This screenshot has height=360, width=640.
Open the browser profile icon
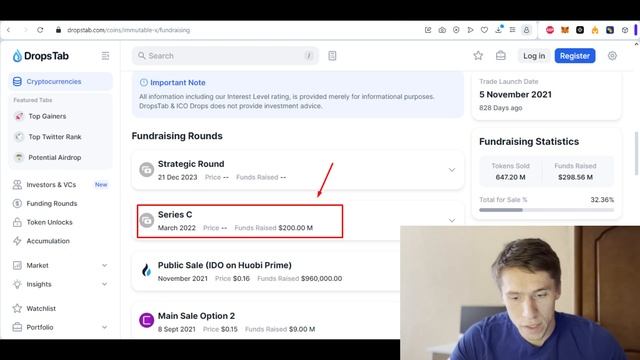pyautogui.click(x=527, y=30)
